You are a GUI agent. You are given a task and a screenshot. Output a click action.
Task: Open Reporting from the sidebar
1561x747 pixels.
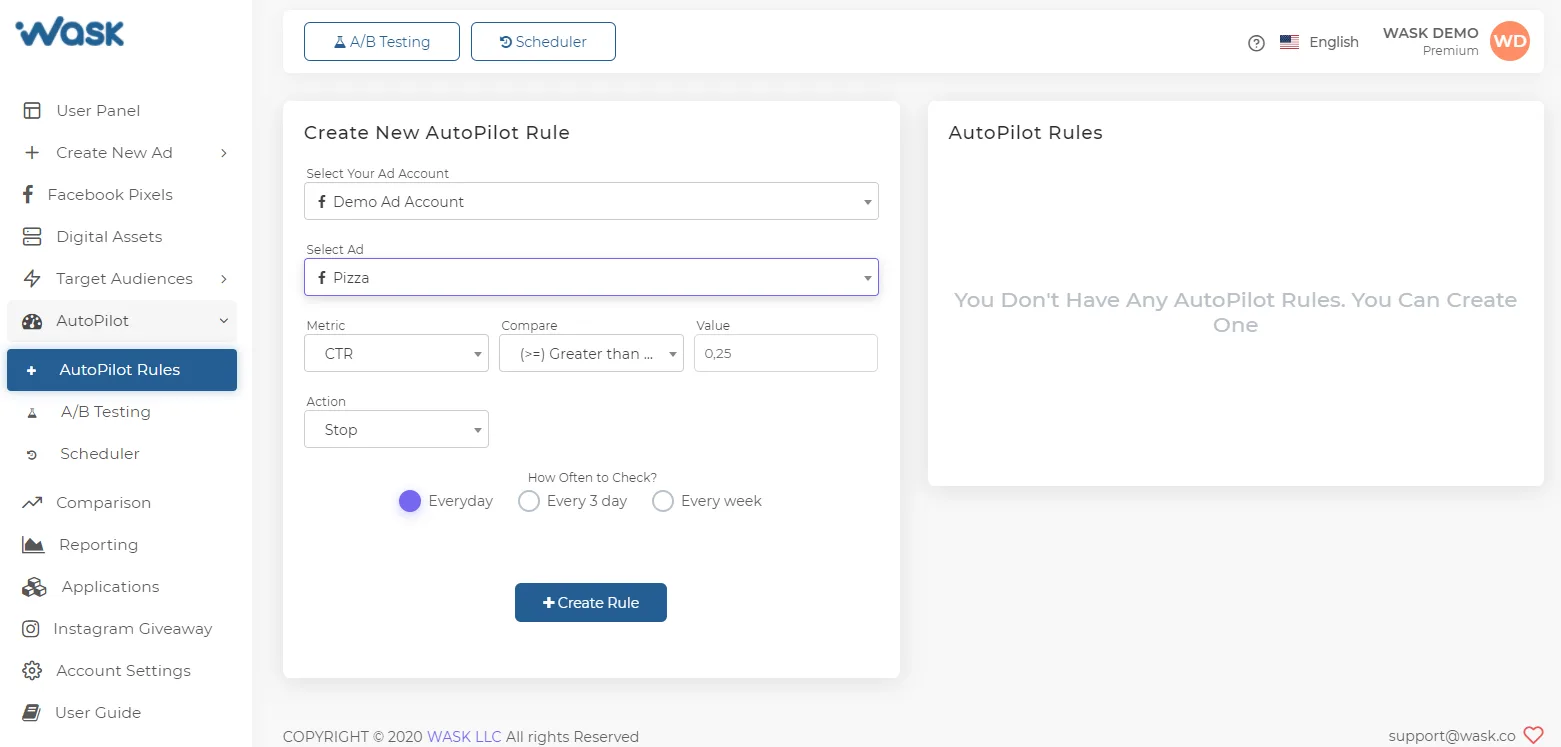(x=98, y=545)
